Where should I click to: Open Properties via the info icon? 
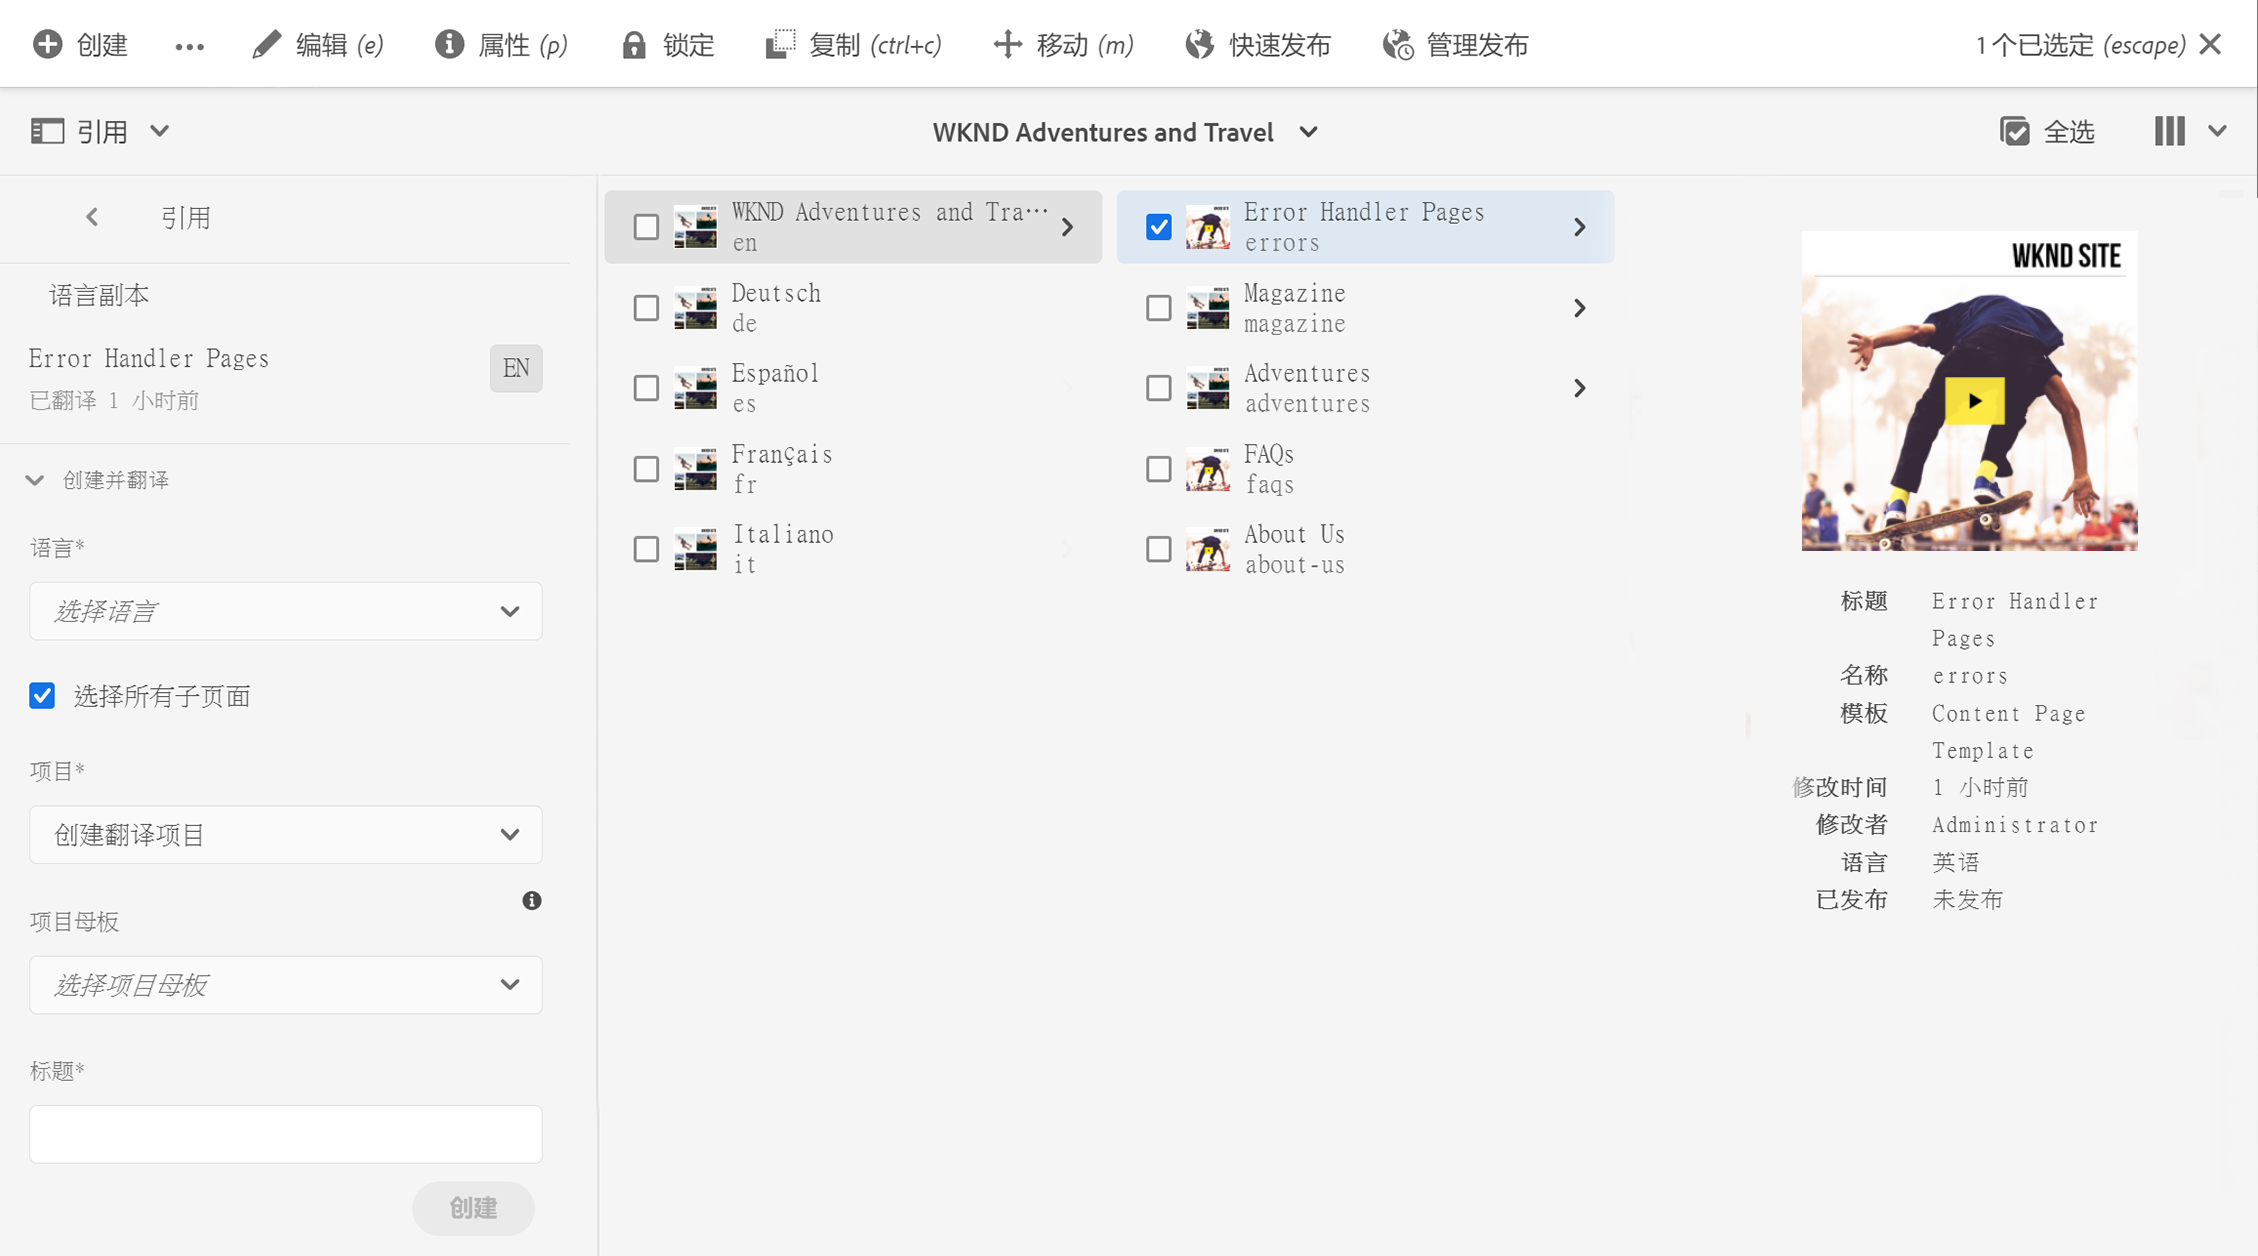(x=449, y=44)
